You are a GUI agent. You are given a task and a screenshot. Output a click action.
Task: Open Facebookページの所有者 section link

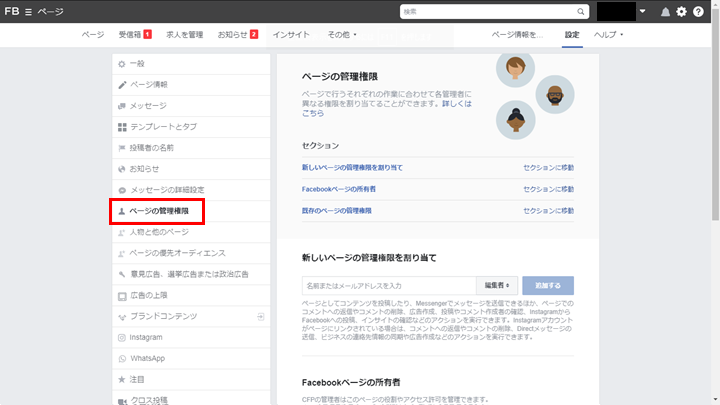tap(338, 189)
